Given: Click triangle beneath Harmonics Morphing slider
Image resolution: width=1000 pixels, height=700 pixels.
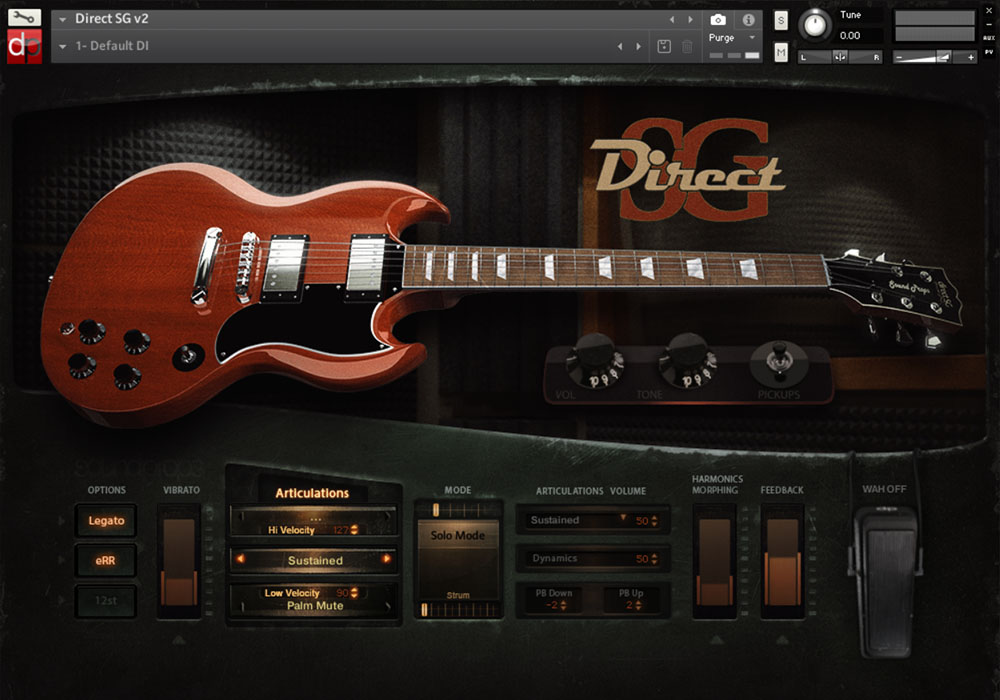Looking at the screenshot, I should (x=717, y=639).
